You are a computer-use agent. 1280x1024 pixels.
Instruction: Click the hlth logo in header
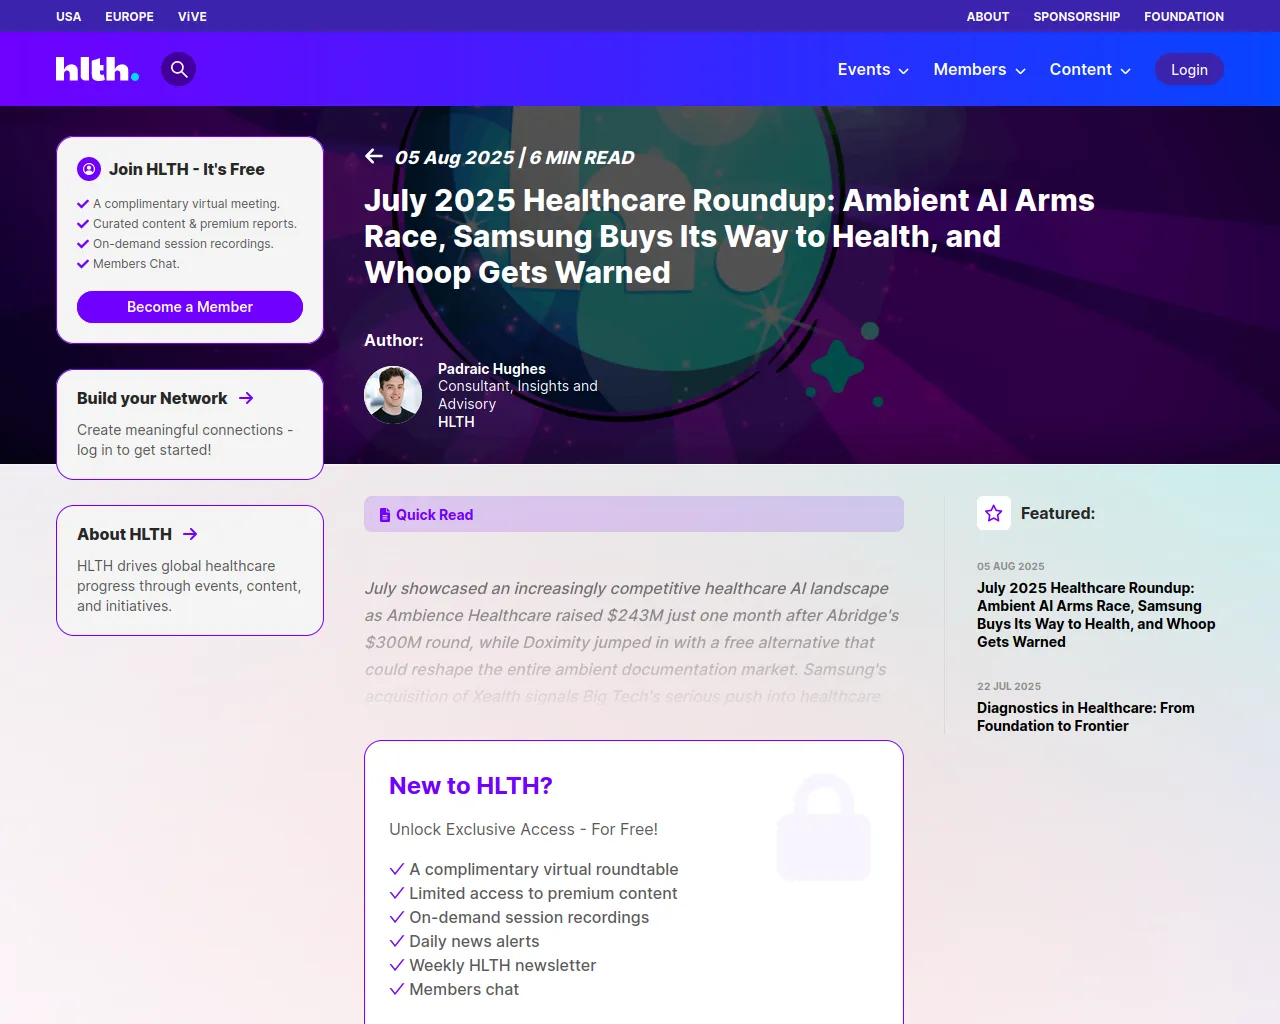97,69
